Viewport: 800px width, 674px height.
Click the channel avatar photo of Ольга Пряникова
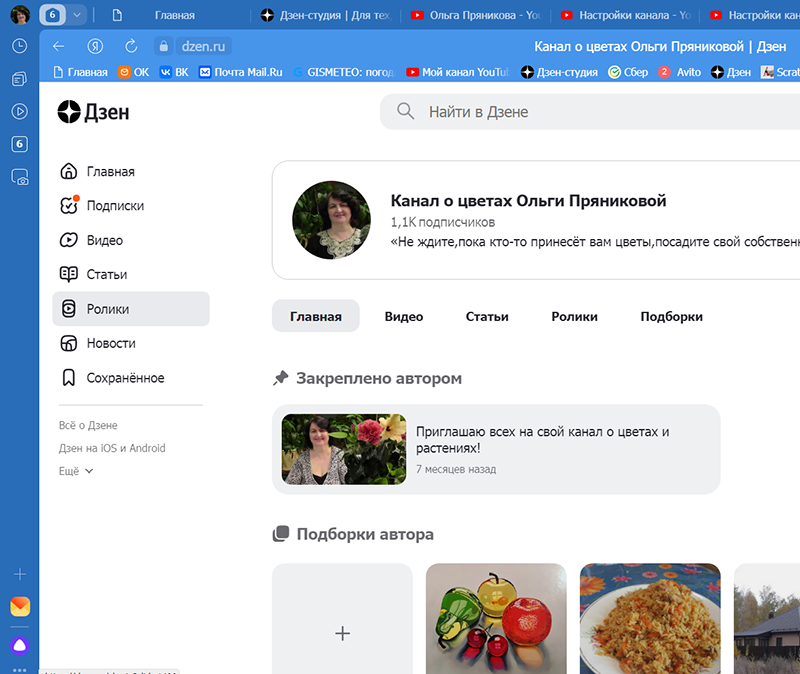[x=331, y=220]
